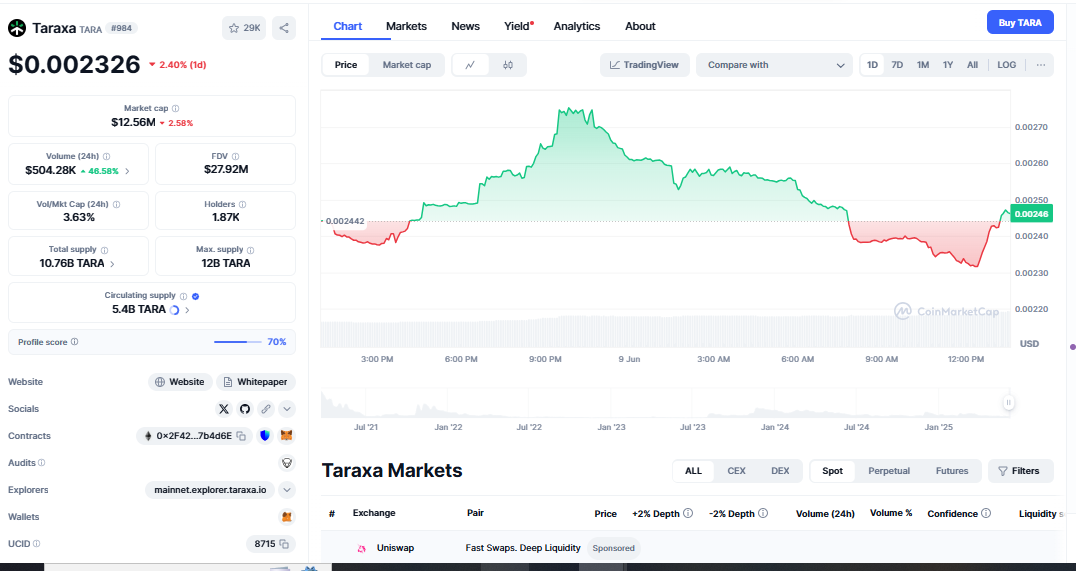Open the Chart tab

(x=347, y=26)
